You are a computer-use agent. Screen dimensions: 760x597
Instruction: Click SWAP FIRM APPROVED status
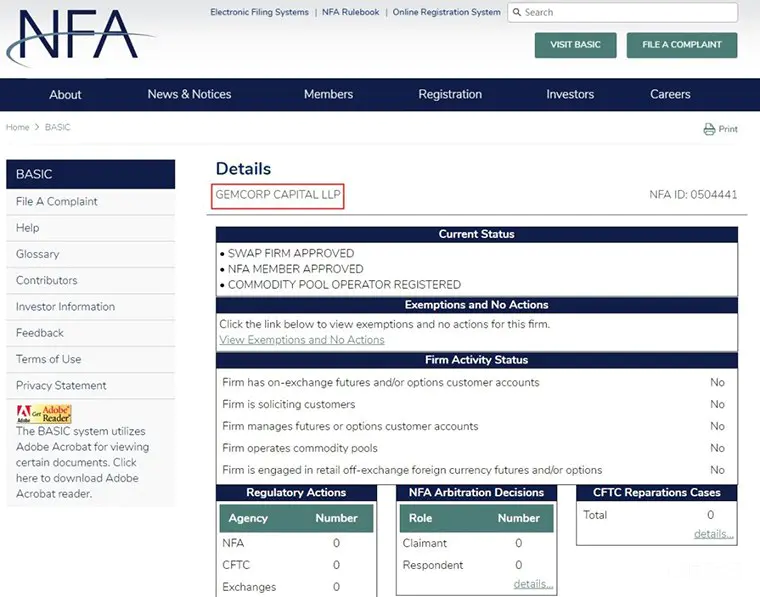pyautogui.click(x=291, y=253)
